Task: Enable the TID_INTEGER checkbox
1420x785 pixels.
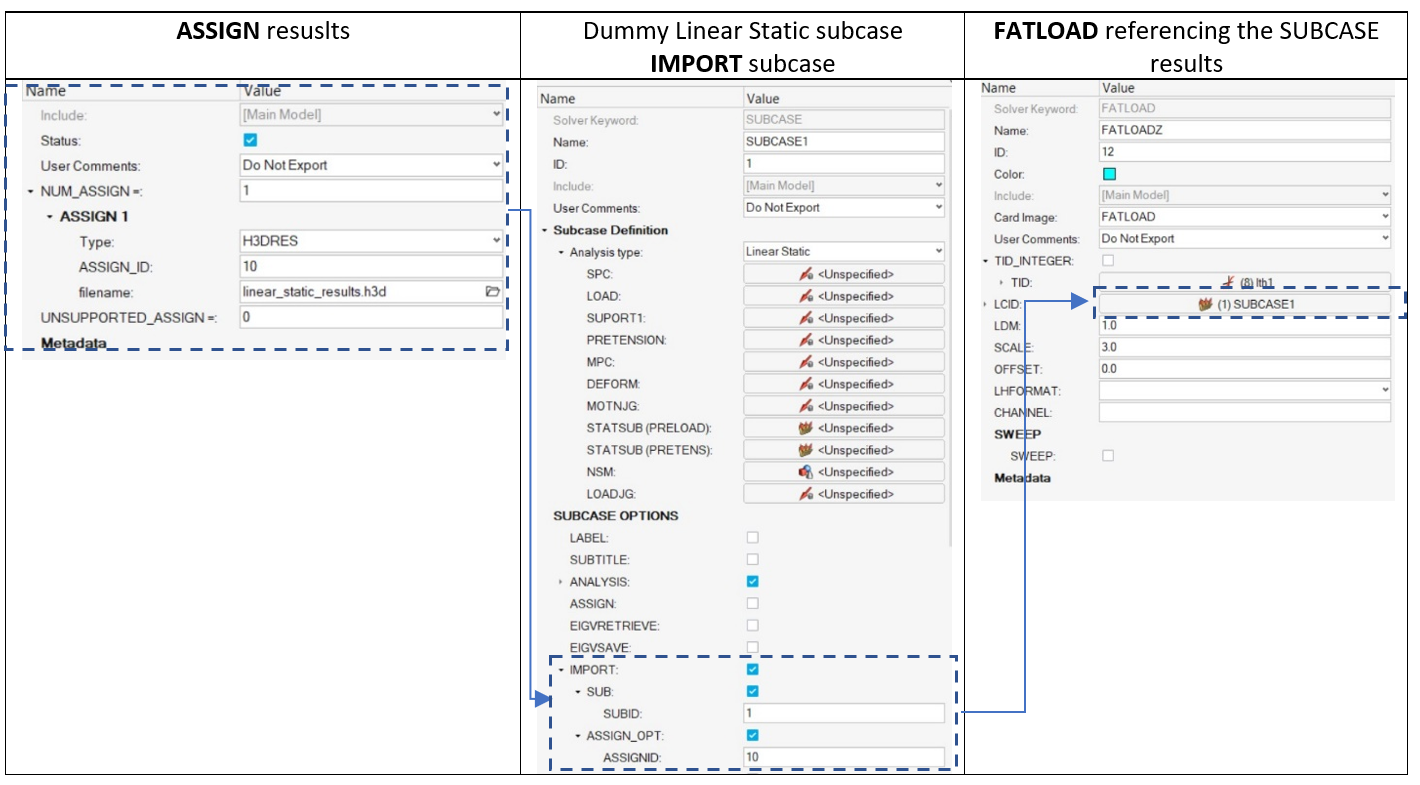Action: (1110, 258)
